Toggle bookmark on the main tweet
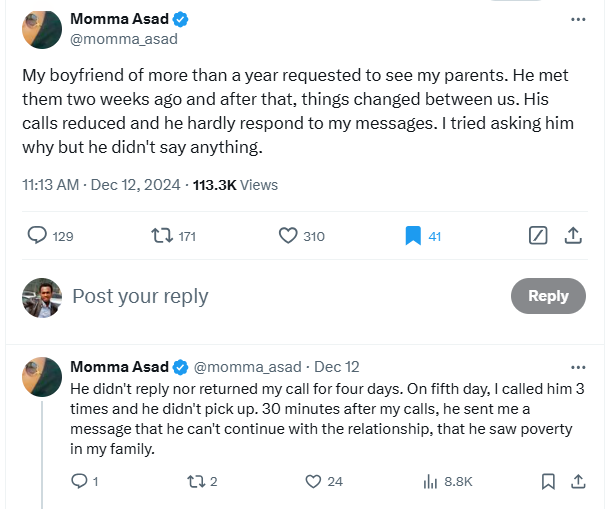This screenshot has width=610, height=509. (412, 236)
